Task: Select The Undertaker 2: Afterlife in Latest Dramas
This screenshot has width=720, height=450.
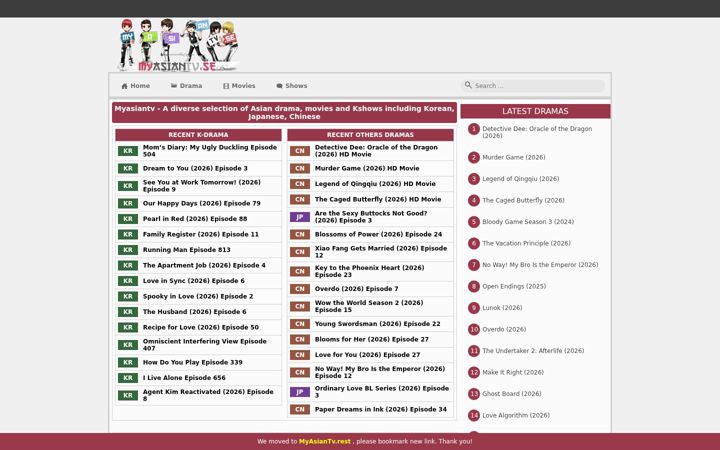Action: (x=533, y=351)
